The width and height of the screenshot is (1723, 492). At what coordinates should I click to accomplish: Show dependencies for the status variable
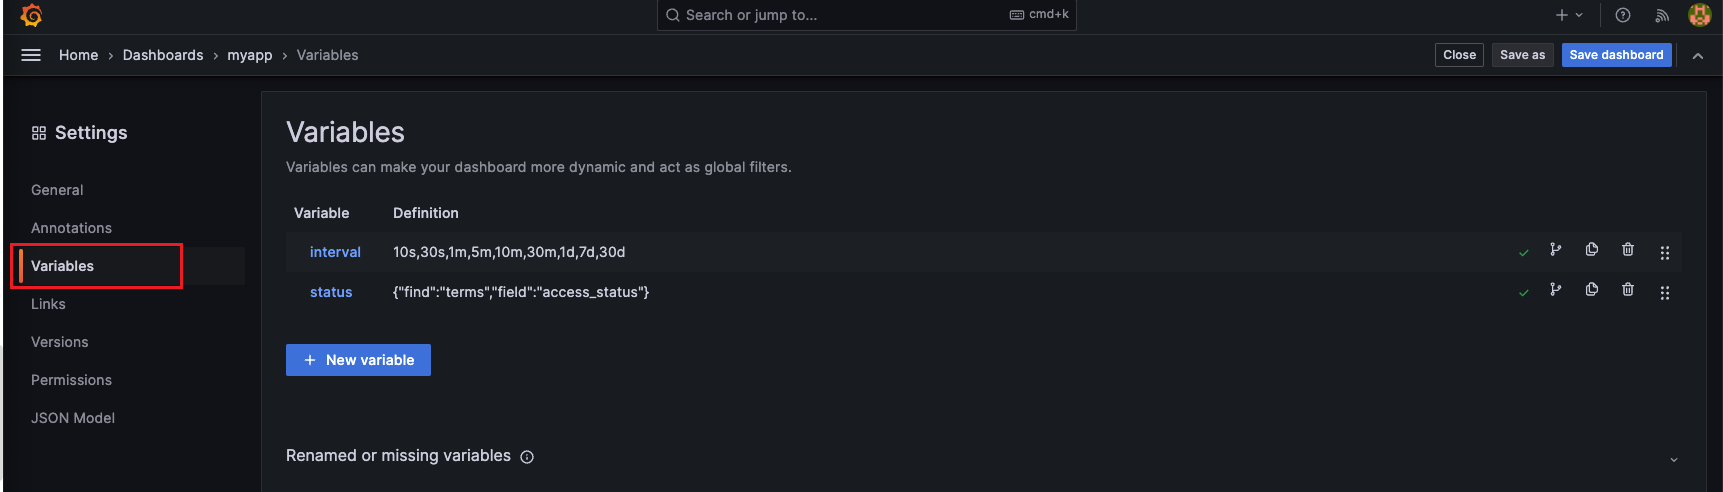(1556, 290)
